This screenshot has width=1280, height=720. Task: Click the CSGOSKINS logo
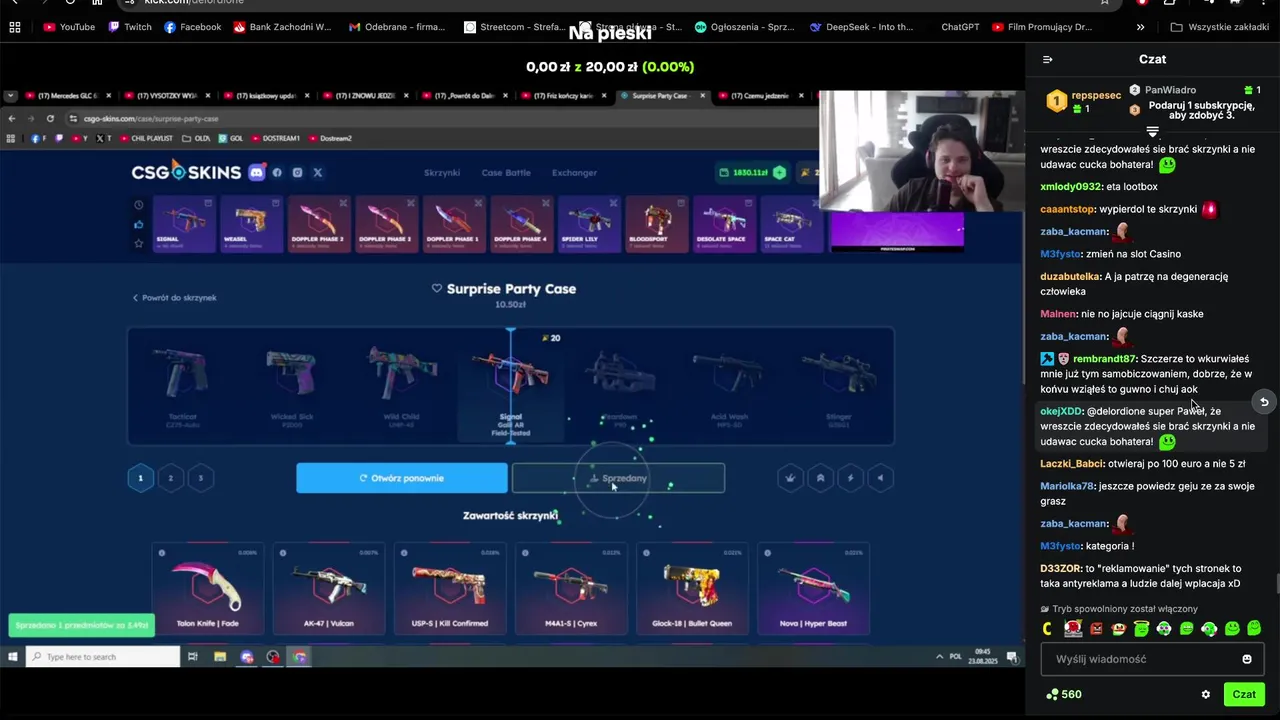click(186, 172)
